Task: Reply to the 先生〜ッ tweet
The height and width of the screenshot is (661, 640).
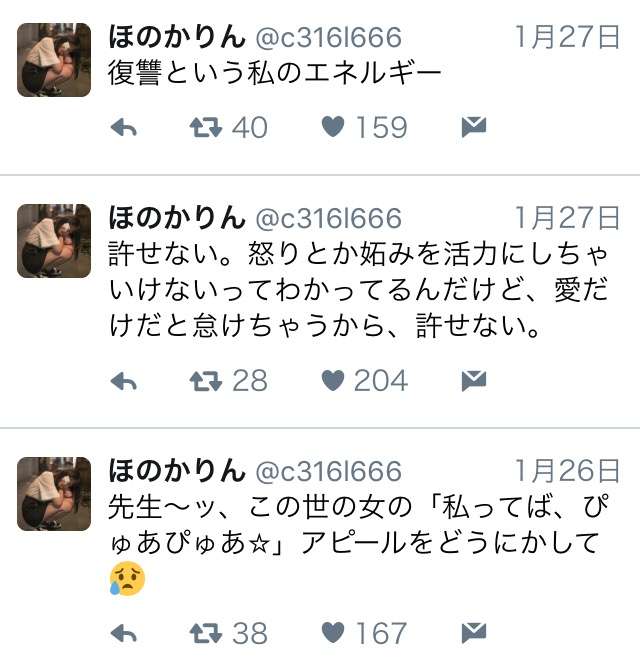Action: [x=124, y=633]
